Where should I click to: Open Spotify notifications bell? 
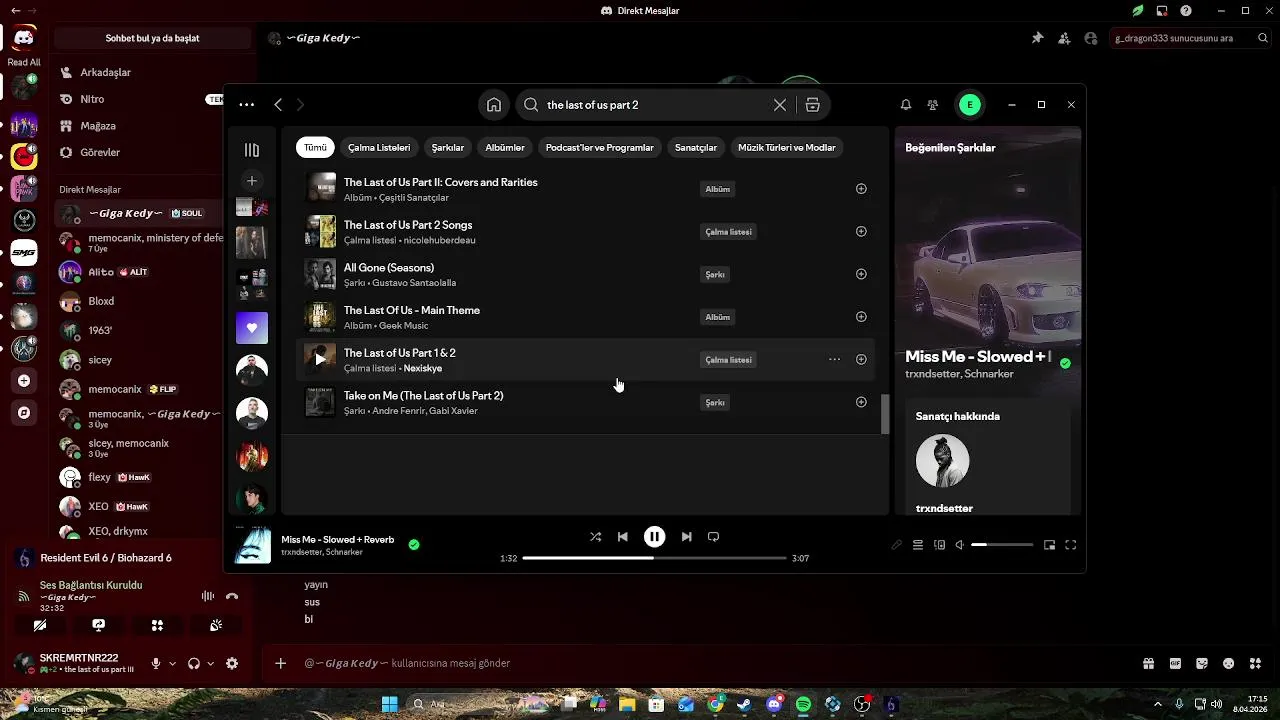(x=906, y=105)
